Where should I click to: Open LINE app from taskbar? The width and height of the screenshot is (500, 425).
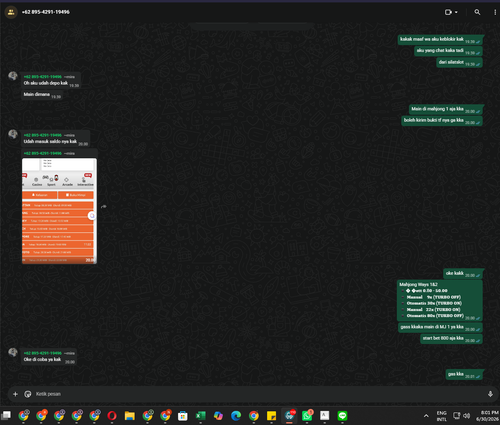342,416
